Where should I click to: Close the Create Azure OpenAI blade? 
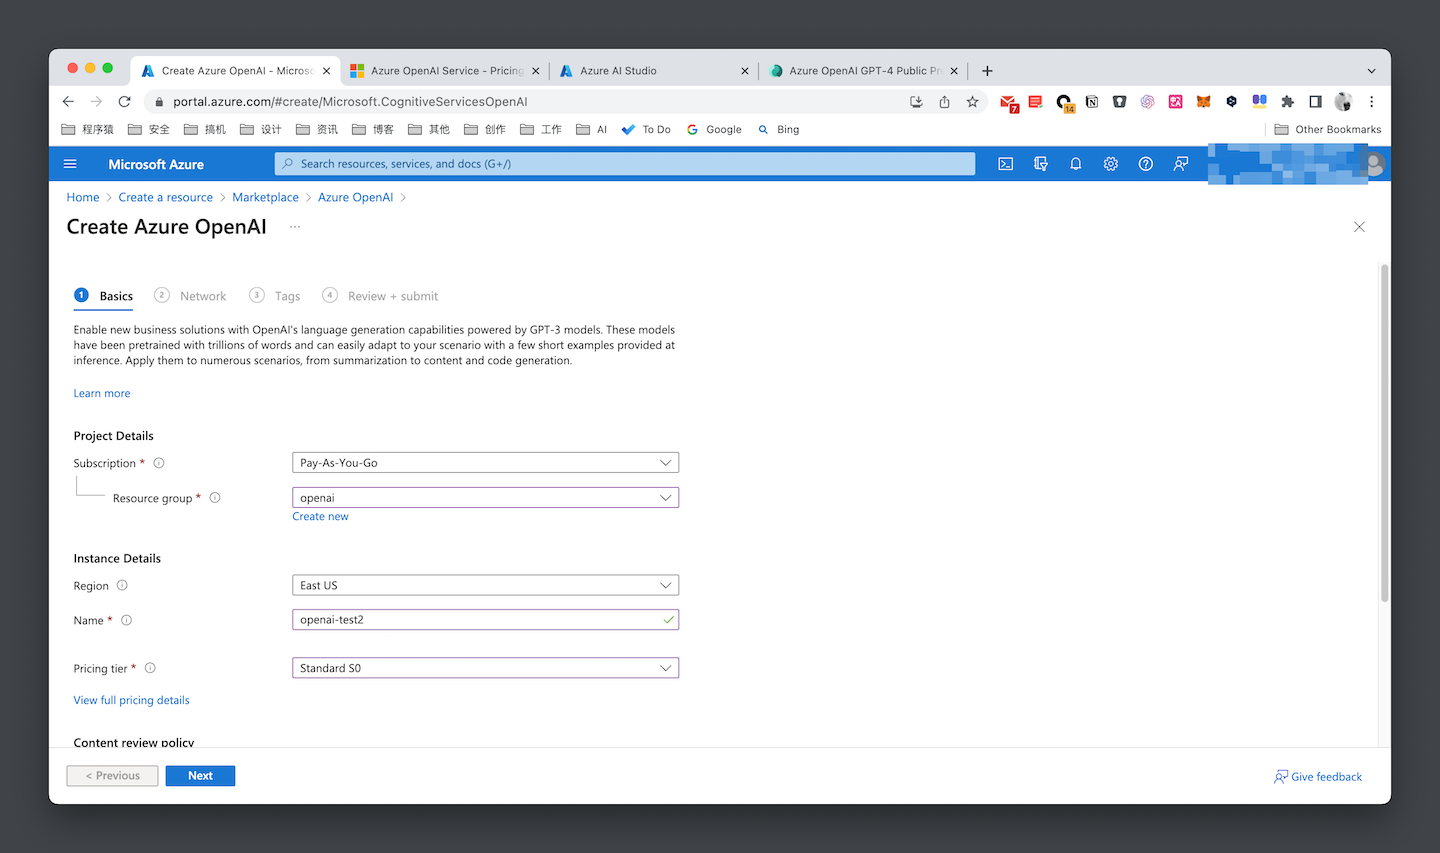pyautogui.click(x=1359, y=227)
